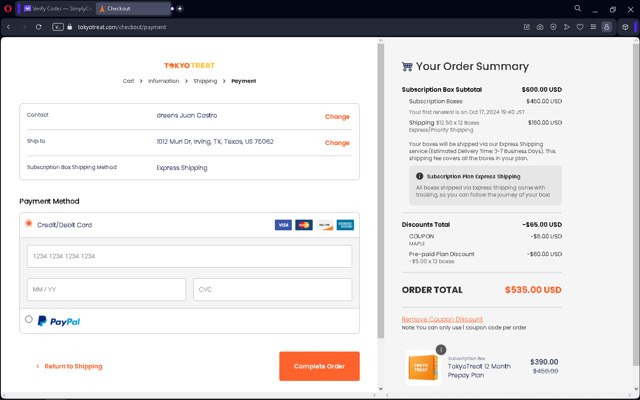Image resolution: width=640 pixels, height=400 pixels.
Task: Click the Complete Order button
Action: pos(319,366)
